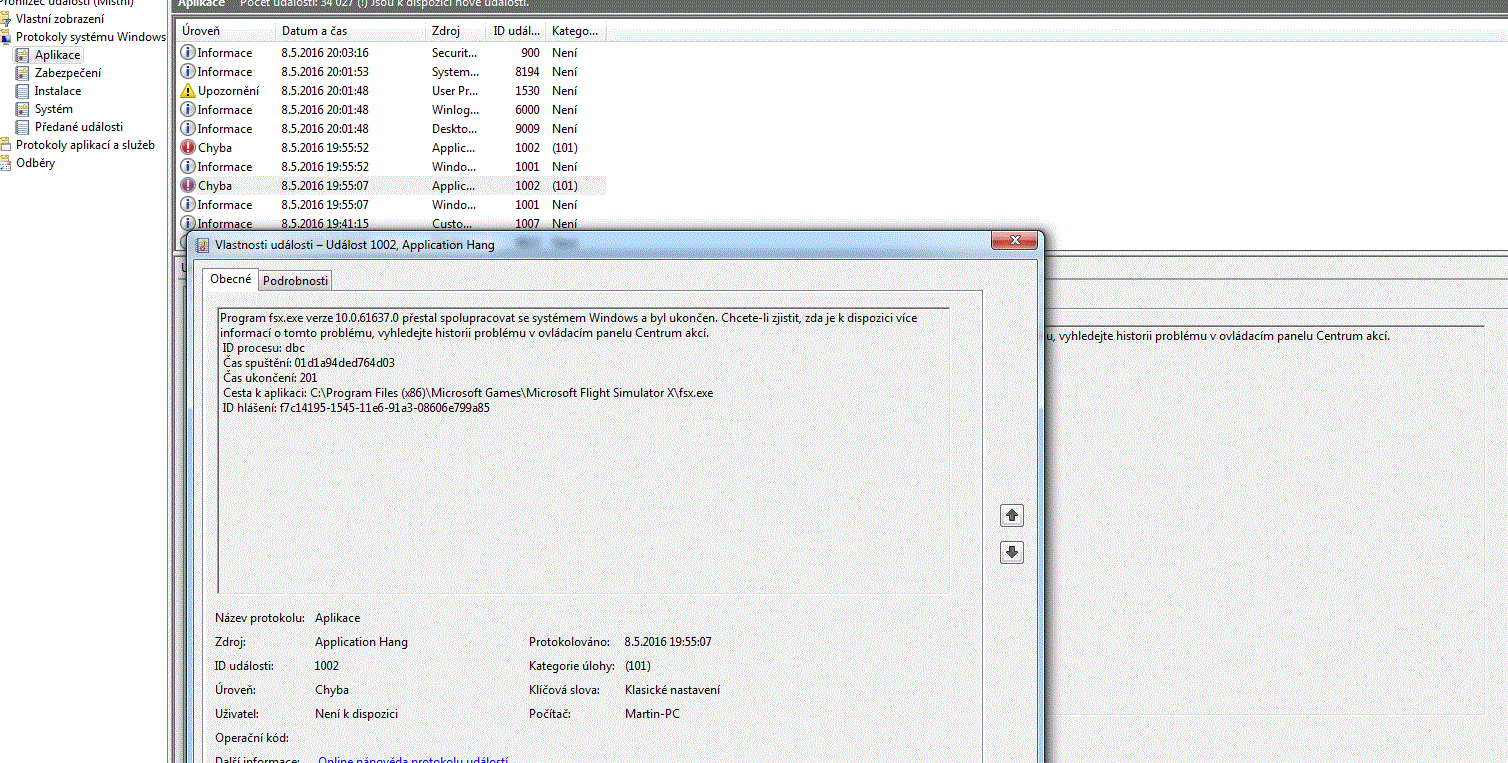The width and height of the screenshot is (1508, 763).
Task: Select the Instalace log entry
Action: [x=58, y=91]
